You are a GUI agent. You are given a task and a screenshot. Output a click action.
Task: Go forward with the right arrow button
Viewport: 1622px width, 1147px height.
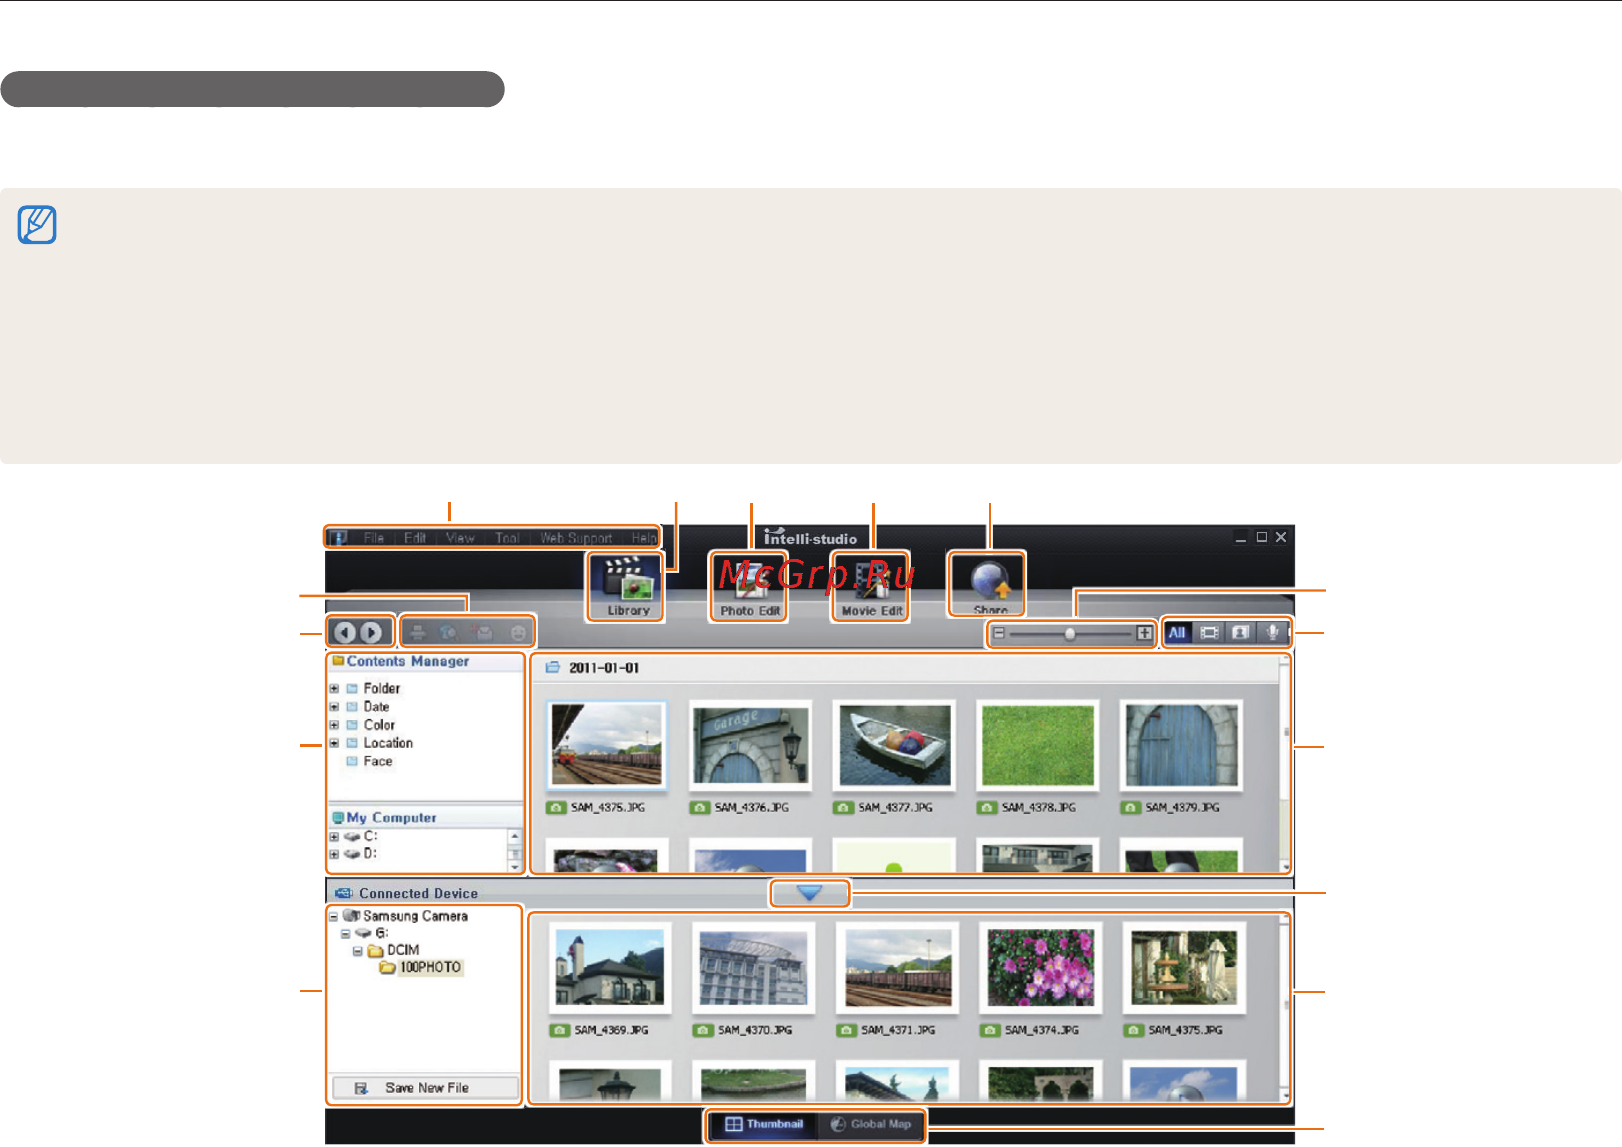(x=371, y=632)
